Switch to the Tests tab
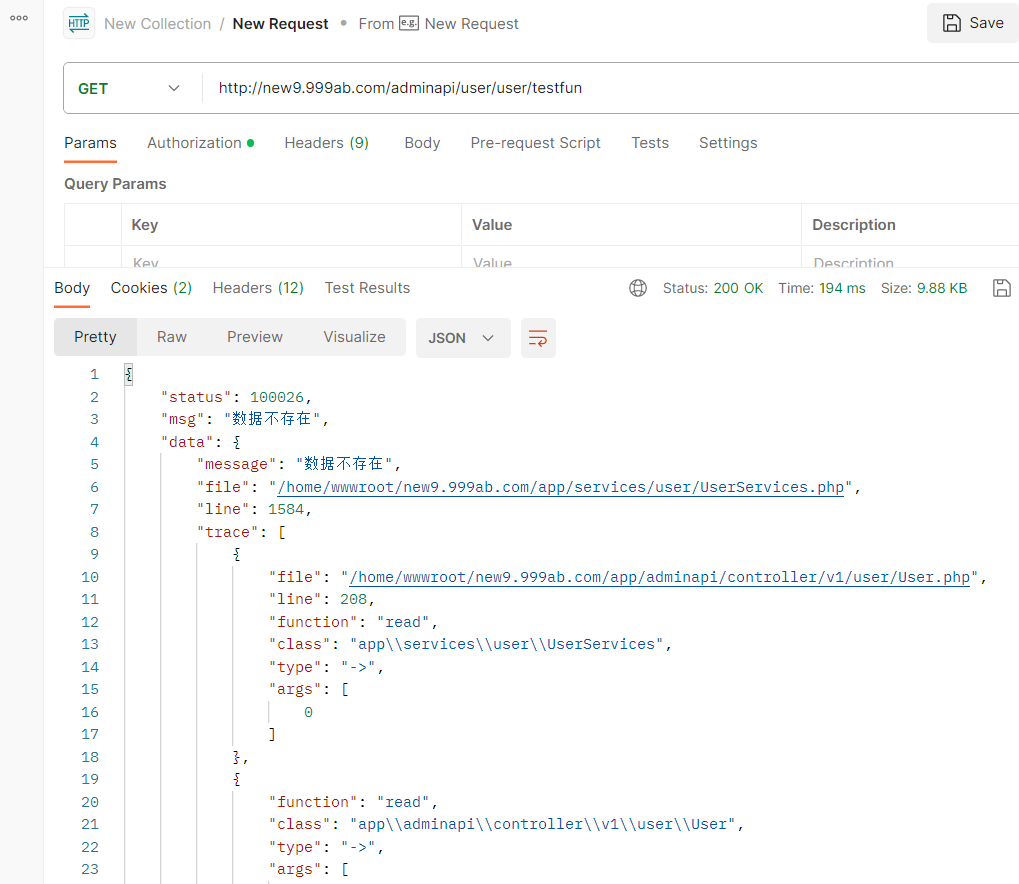1019x884 pixels. tap(649, 143)
